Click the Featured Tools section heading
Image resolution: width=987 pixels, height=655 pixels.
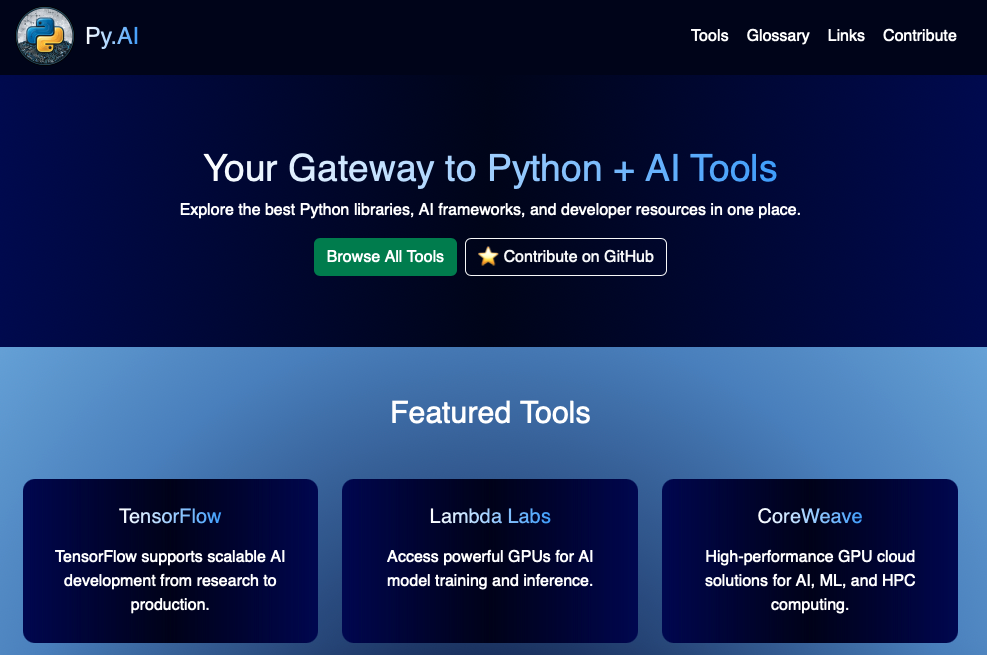(x=489, y=412)
